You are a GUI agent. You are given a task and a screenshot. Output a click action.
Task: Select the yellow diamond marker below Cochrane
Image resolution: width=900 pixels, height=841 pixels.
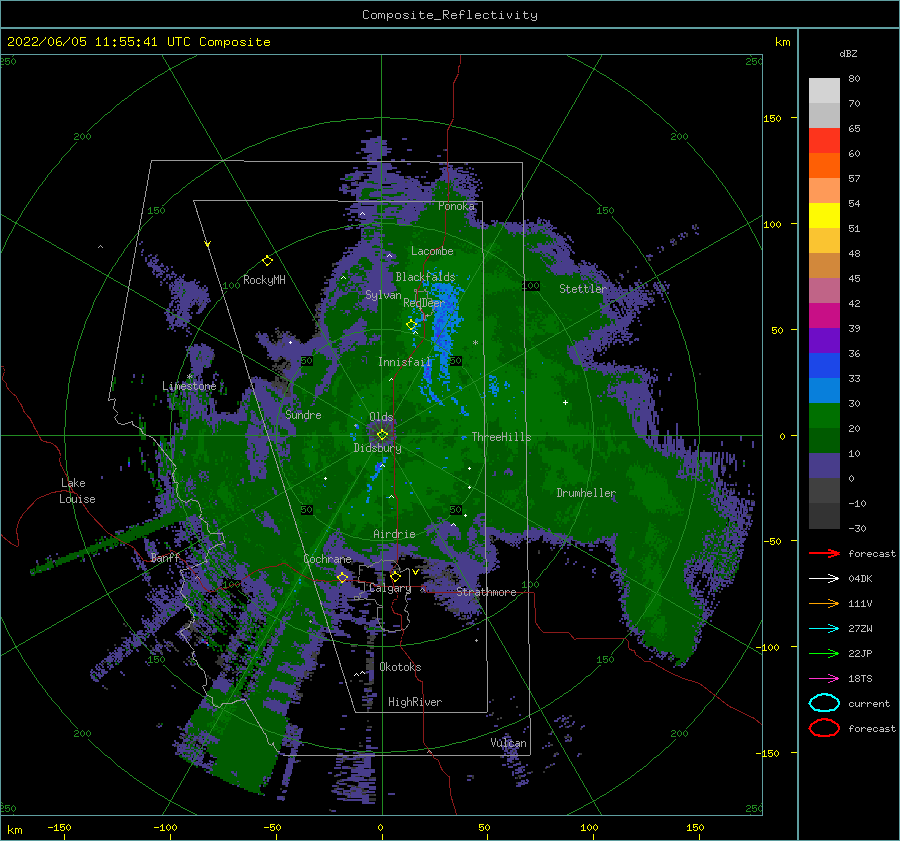[343, 577]
